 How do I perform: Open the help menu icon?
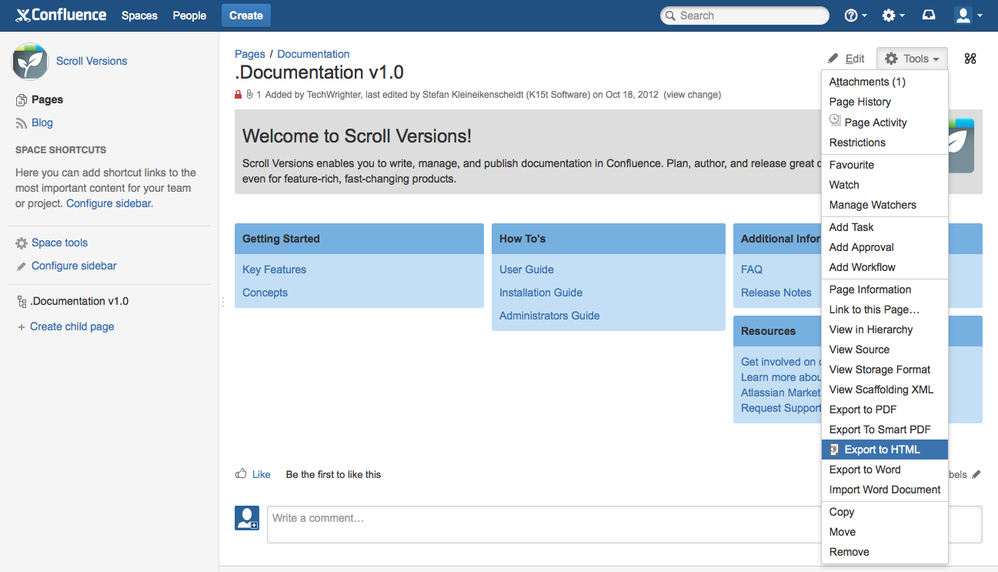pyautogui.click(x=855, y=15)
